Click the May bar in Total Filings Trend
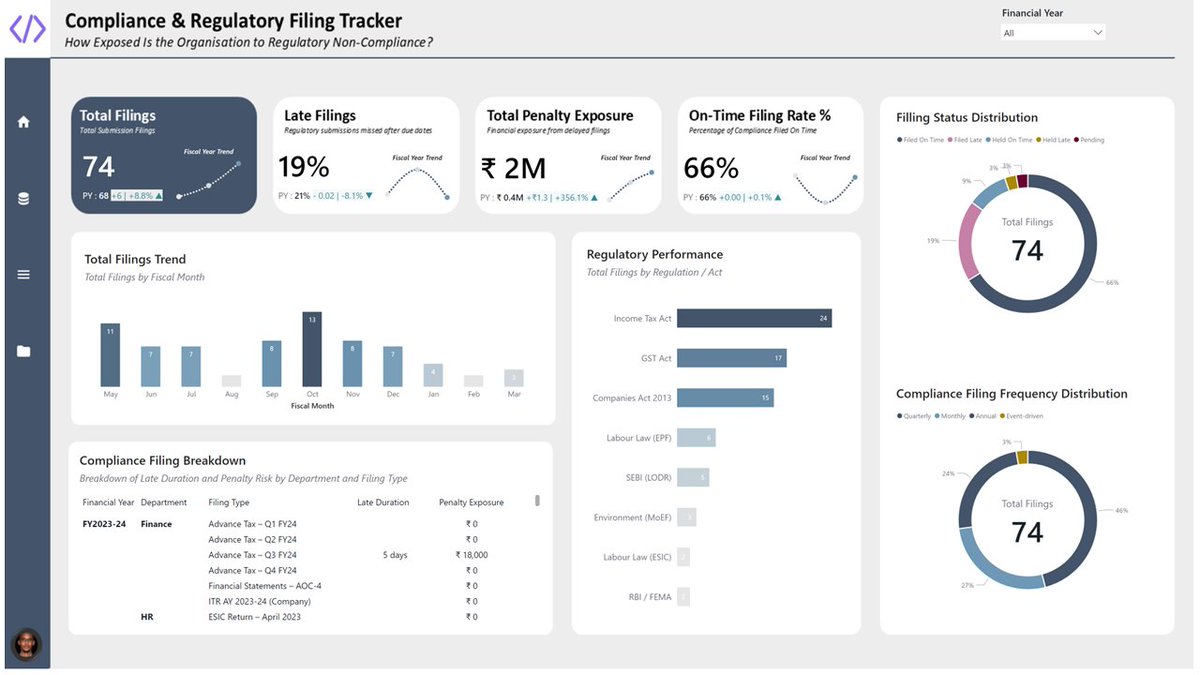Image resolution: width=1200 pixels, height=675 pixels. click(x=110, y=355)
